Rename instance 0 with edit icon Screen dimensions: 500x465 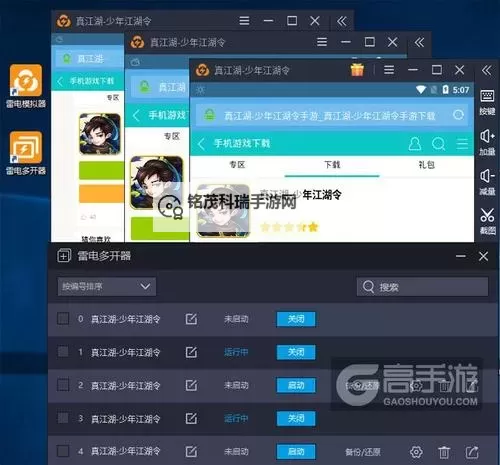[x=191, y=319]
